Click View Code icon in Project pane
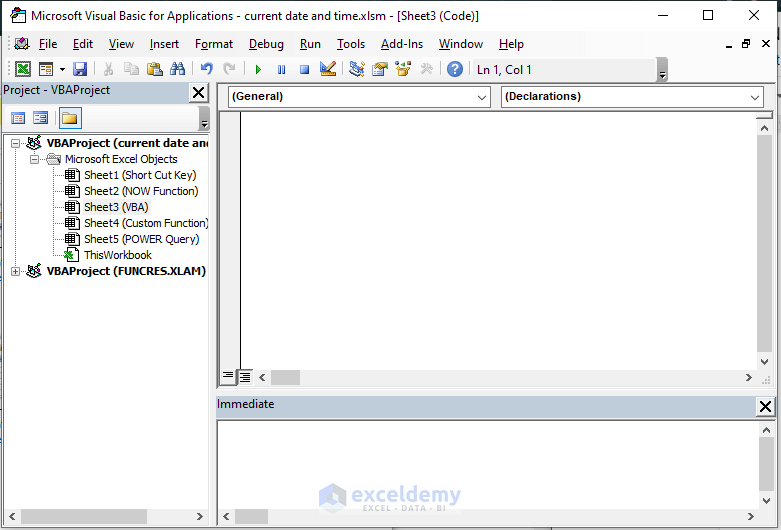 [18, 118]
